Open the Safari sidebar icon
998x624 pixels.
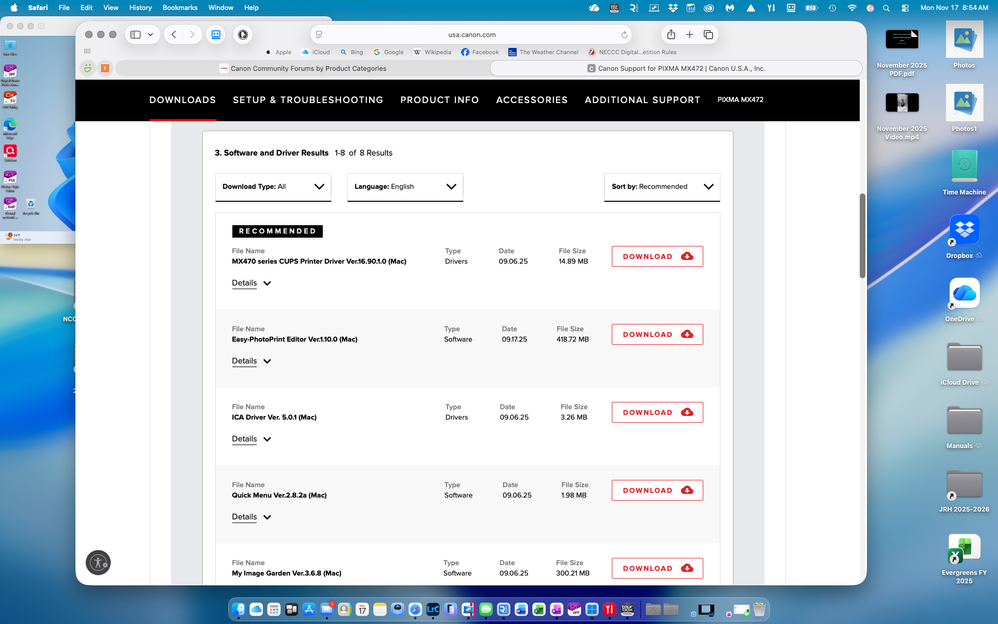click(x=136, y=34)
